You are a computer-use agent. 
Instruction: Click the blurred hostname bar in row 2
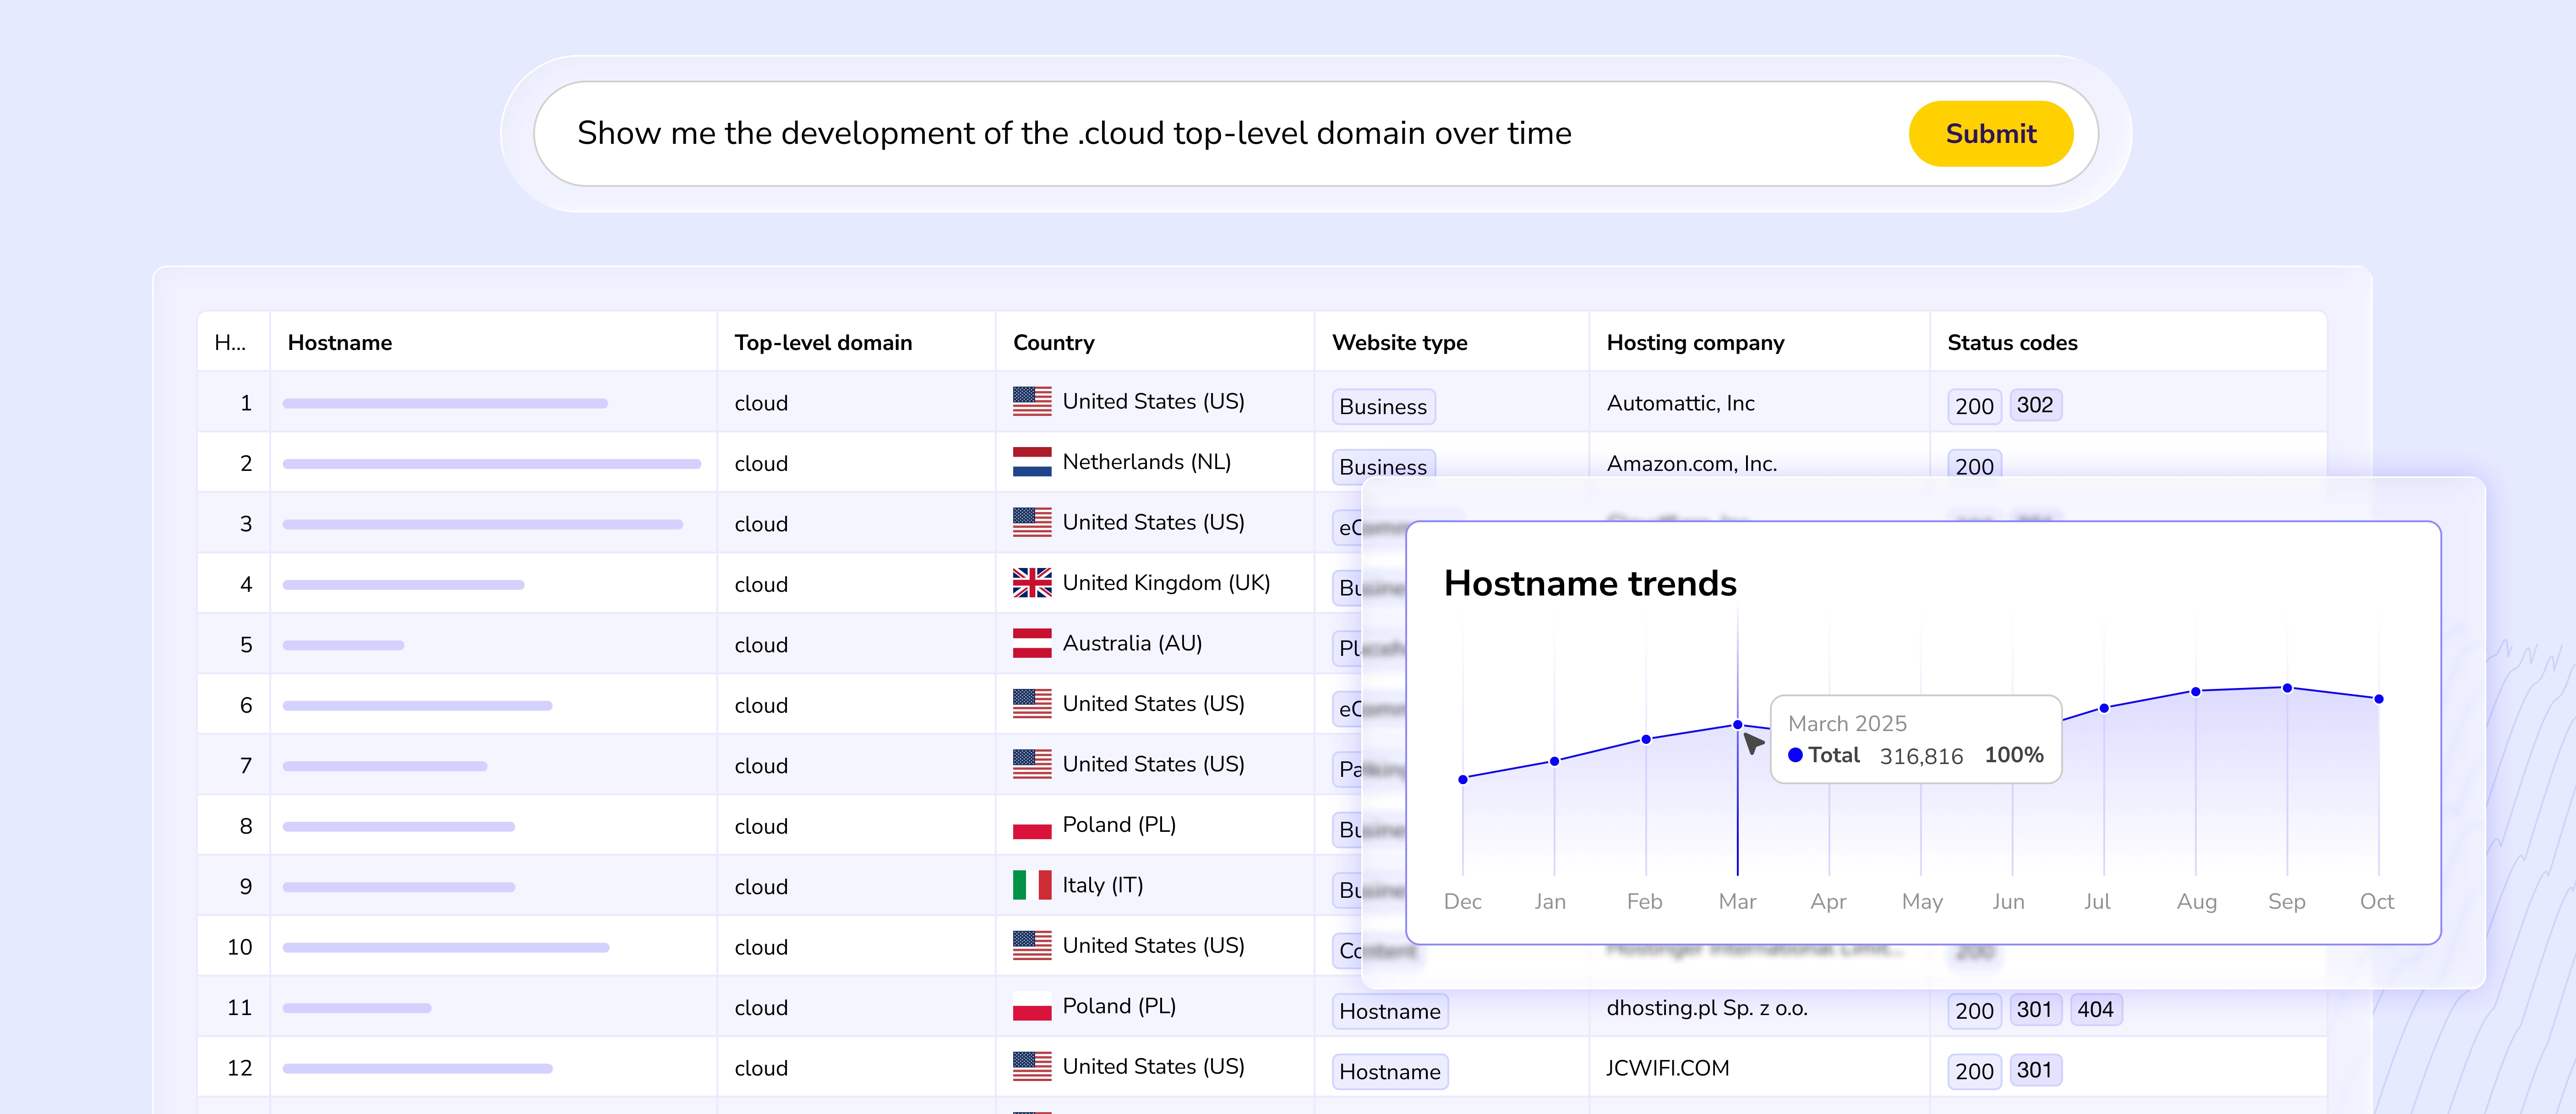tap(491, 464)
